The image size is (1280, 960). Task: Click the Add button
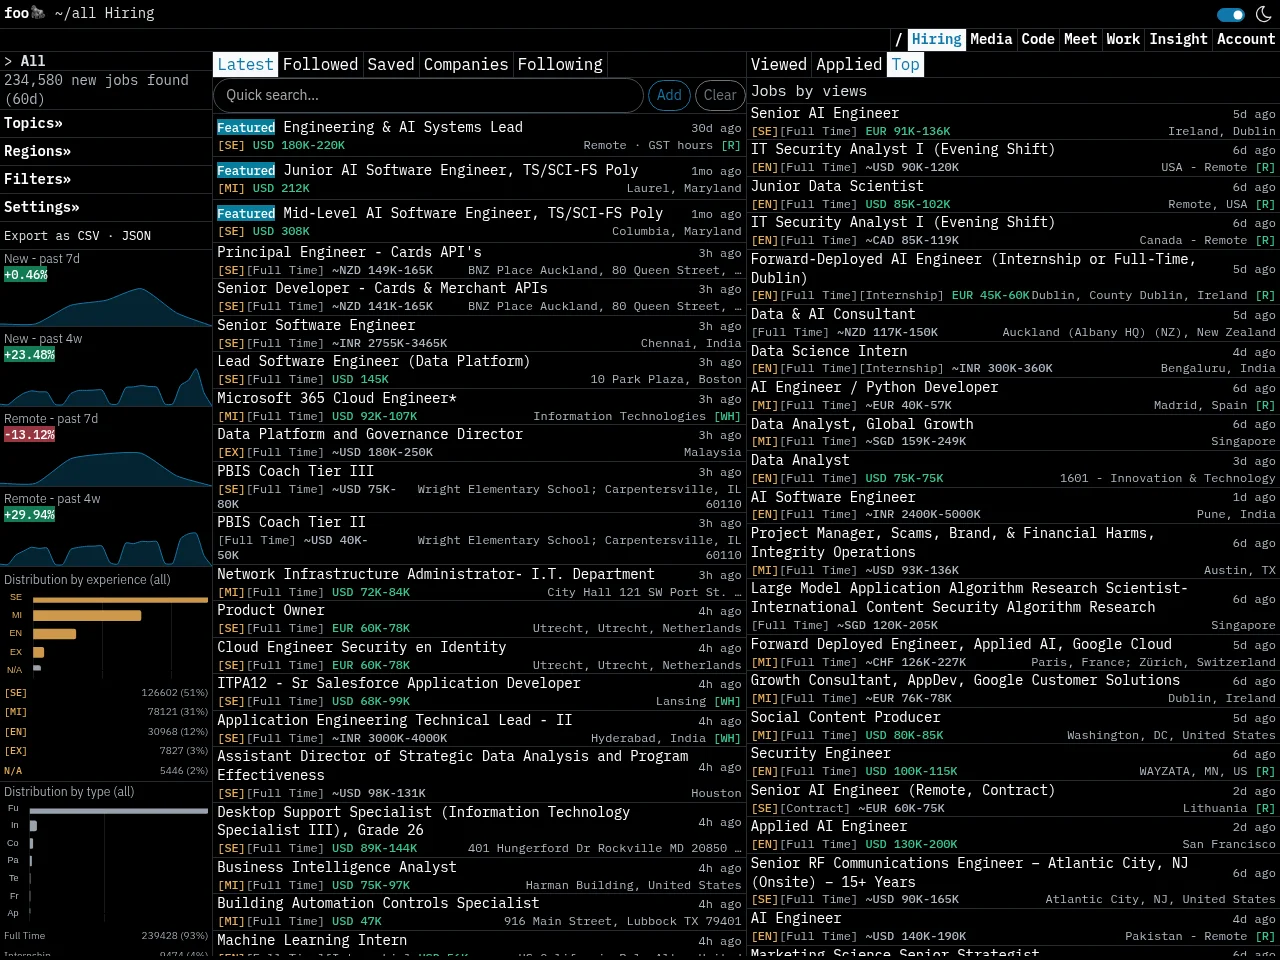(x=669, y=95)
